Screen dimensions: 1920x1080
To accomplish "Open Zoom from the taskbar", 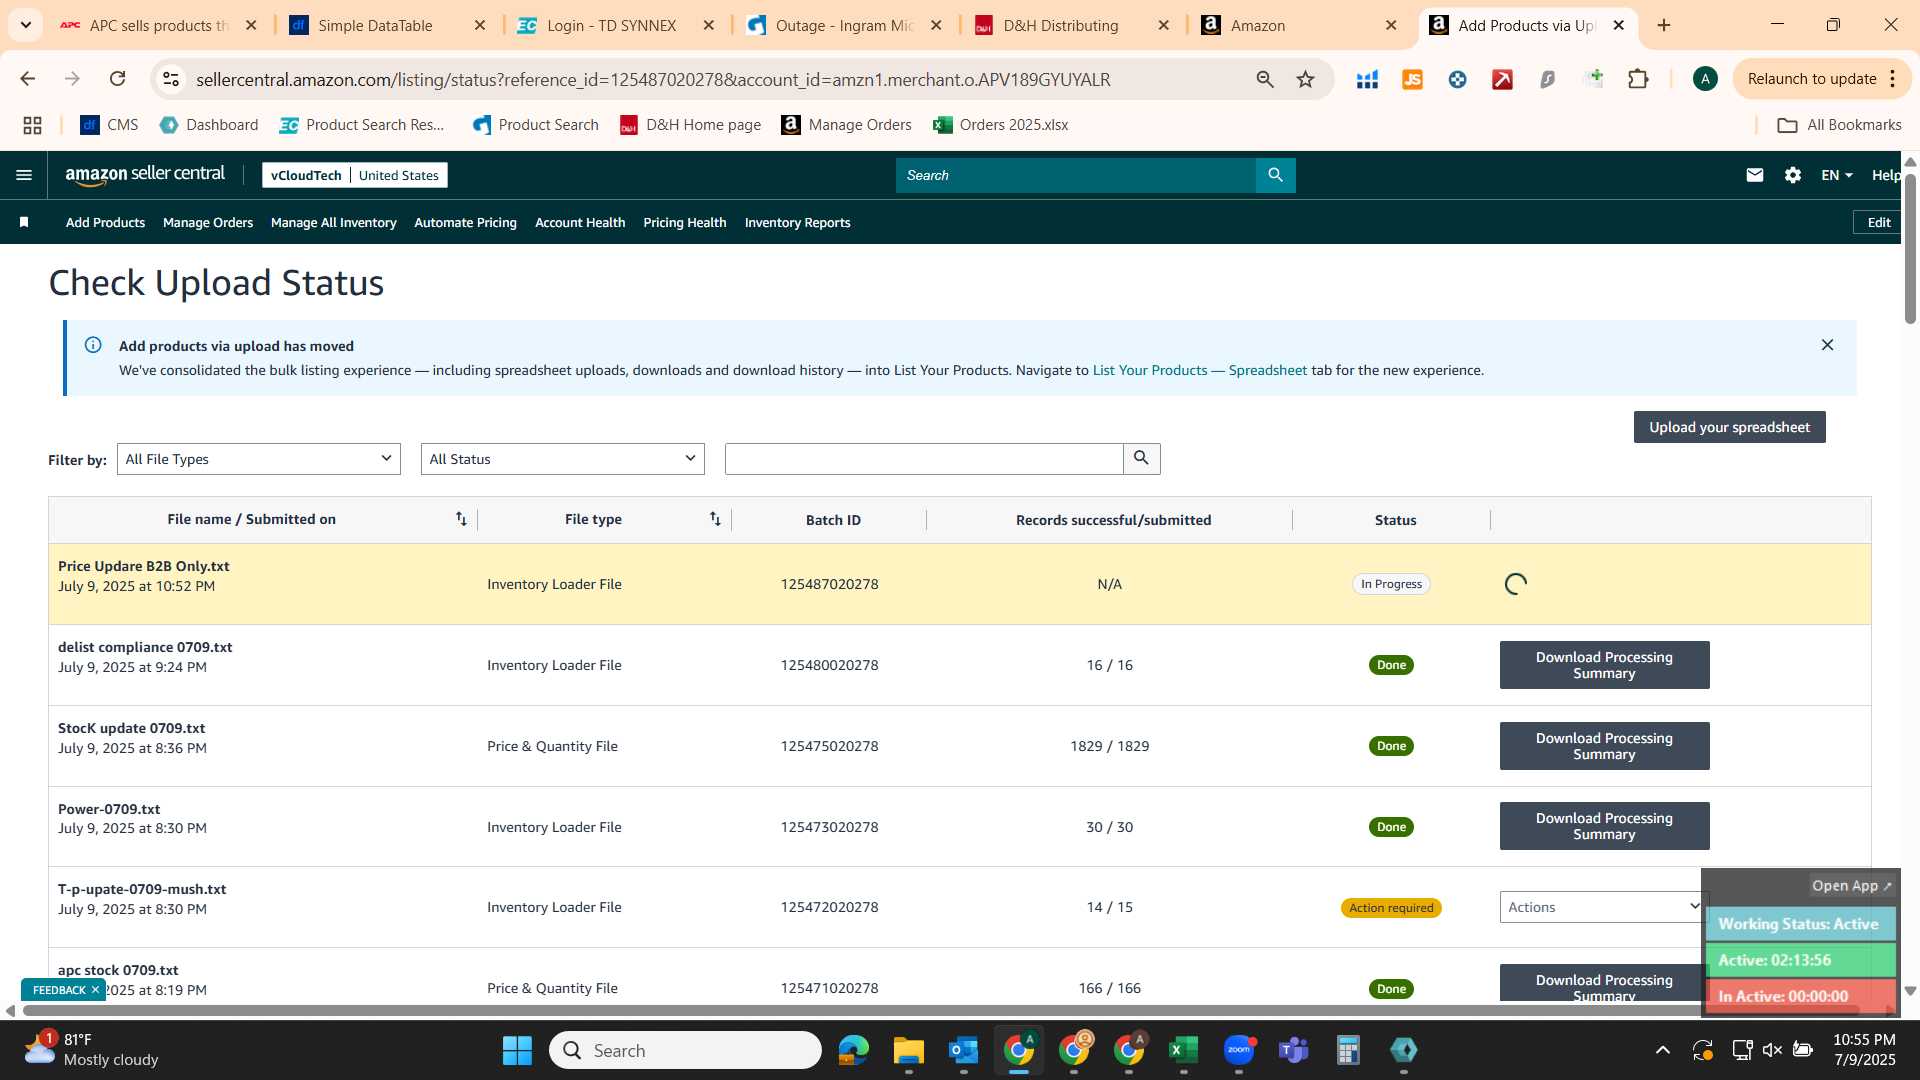I will coord(1238,1050).
